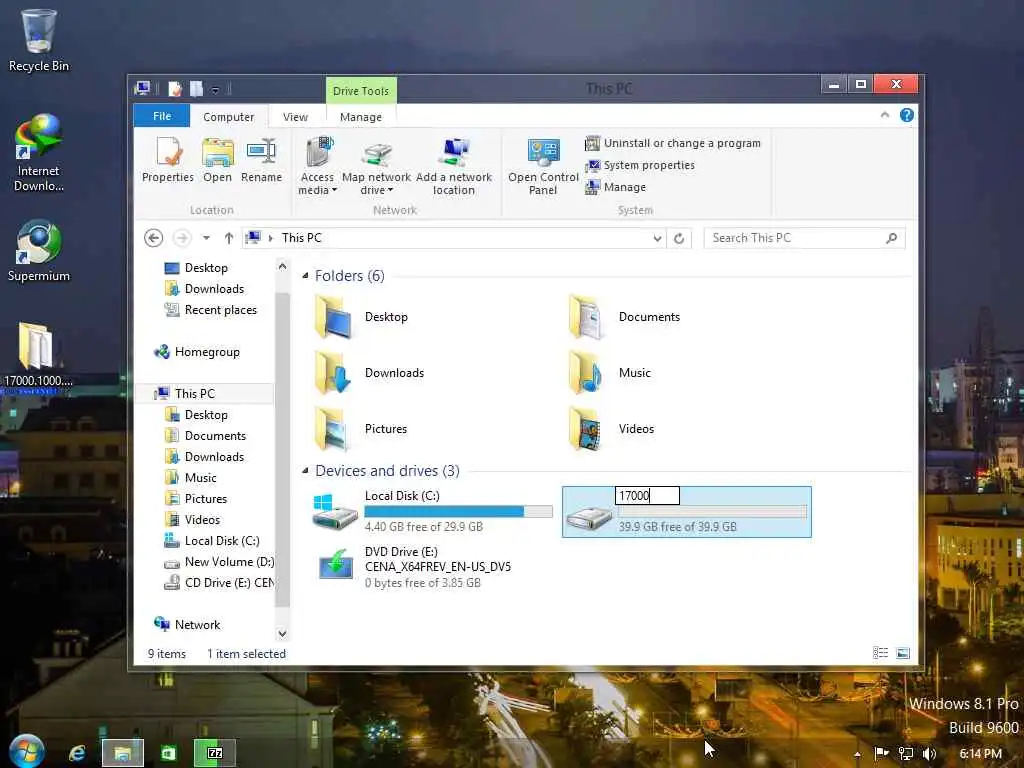Click the 39.9 GB free drive capacity bar
The image size is (1024, 768).
tap(712, 512)
